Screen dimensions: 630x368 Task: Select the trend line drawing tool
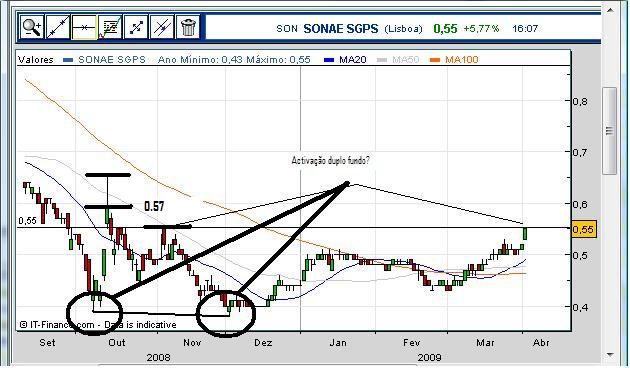(58, 27)
